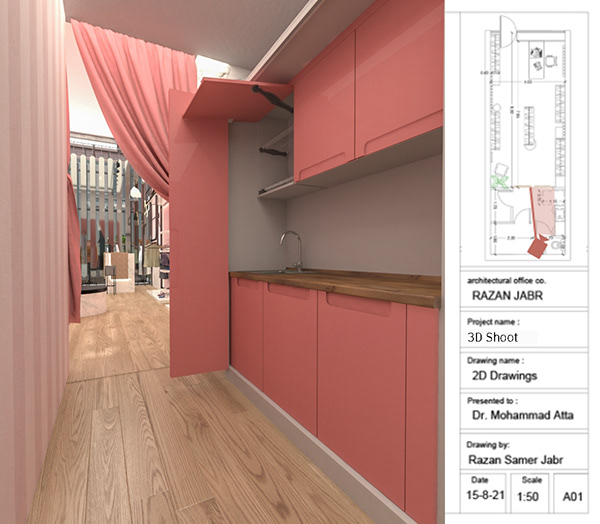The height and width of the screenshot is (524, 600).
Task: Click the red camera marker on floor plan
Action: [538, 246]
